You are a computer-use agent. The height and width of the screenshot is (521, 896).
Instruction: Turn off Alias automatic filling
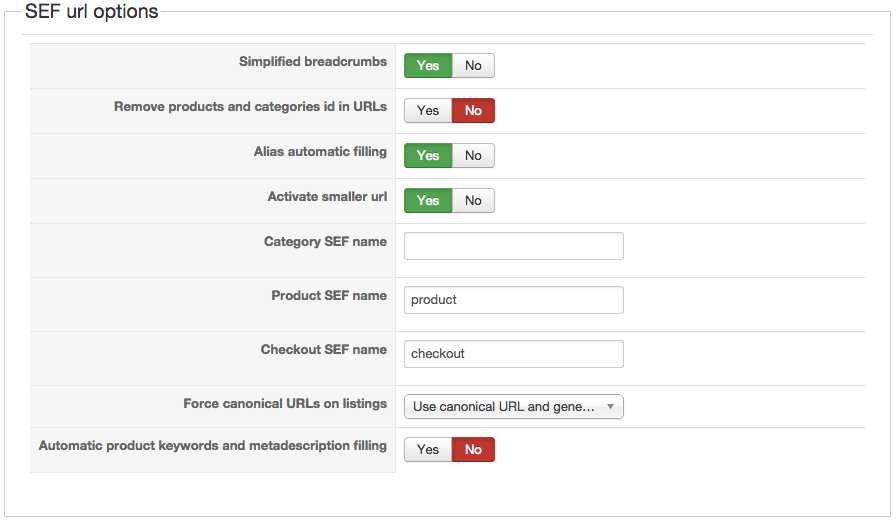click(473, 156)
